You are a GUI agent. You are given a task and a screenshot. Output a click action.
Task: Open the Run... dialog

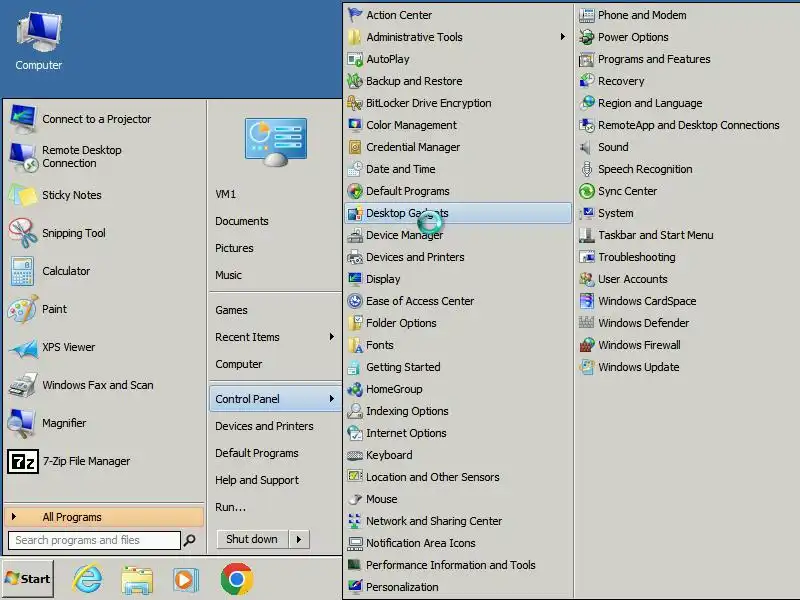pyautogui.click(x=231, y=507)
